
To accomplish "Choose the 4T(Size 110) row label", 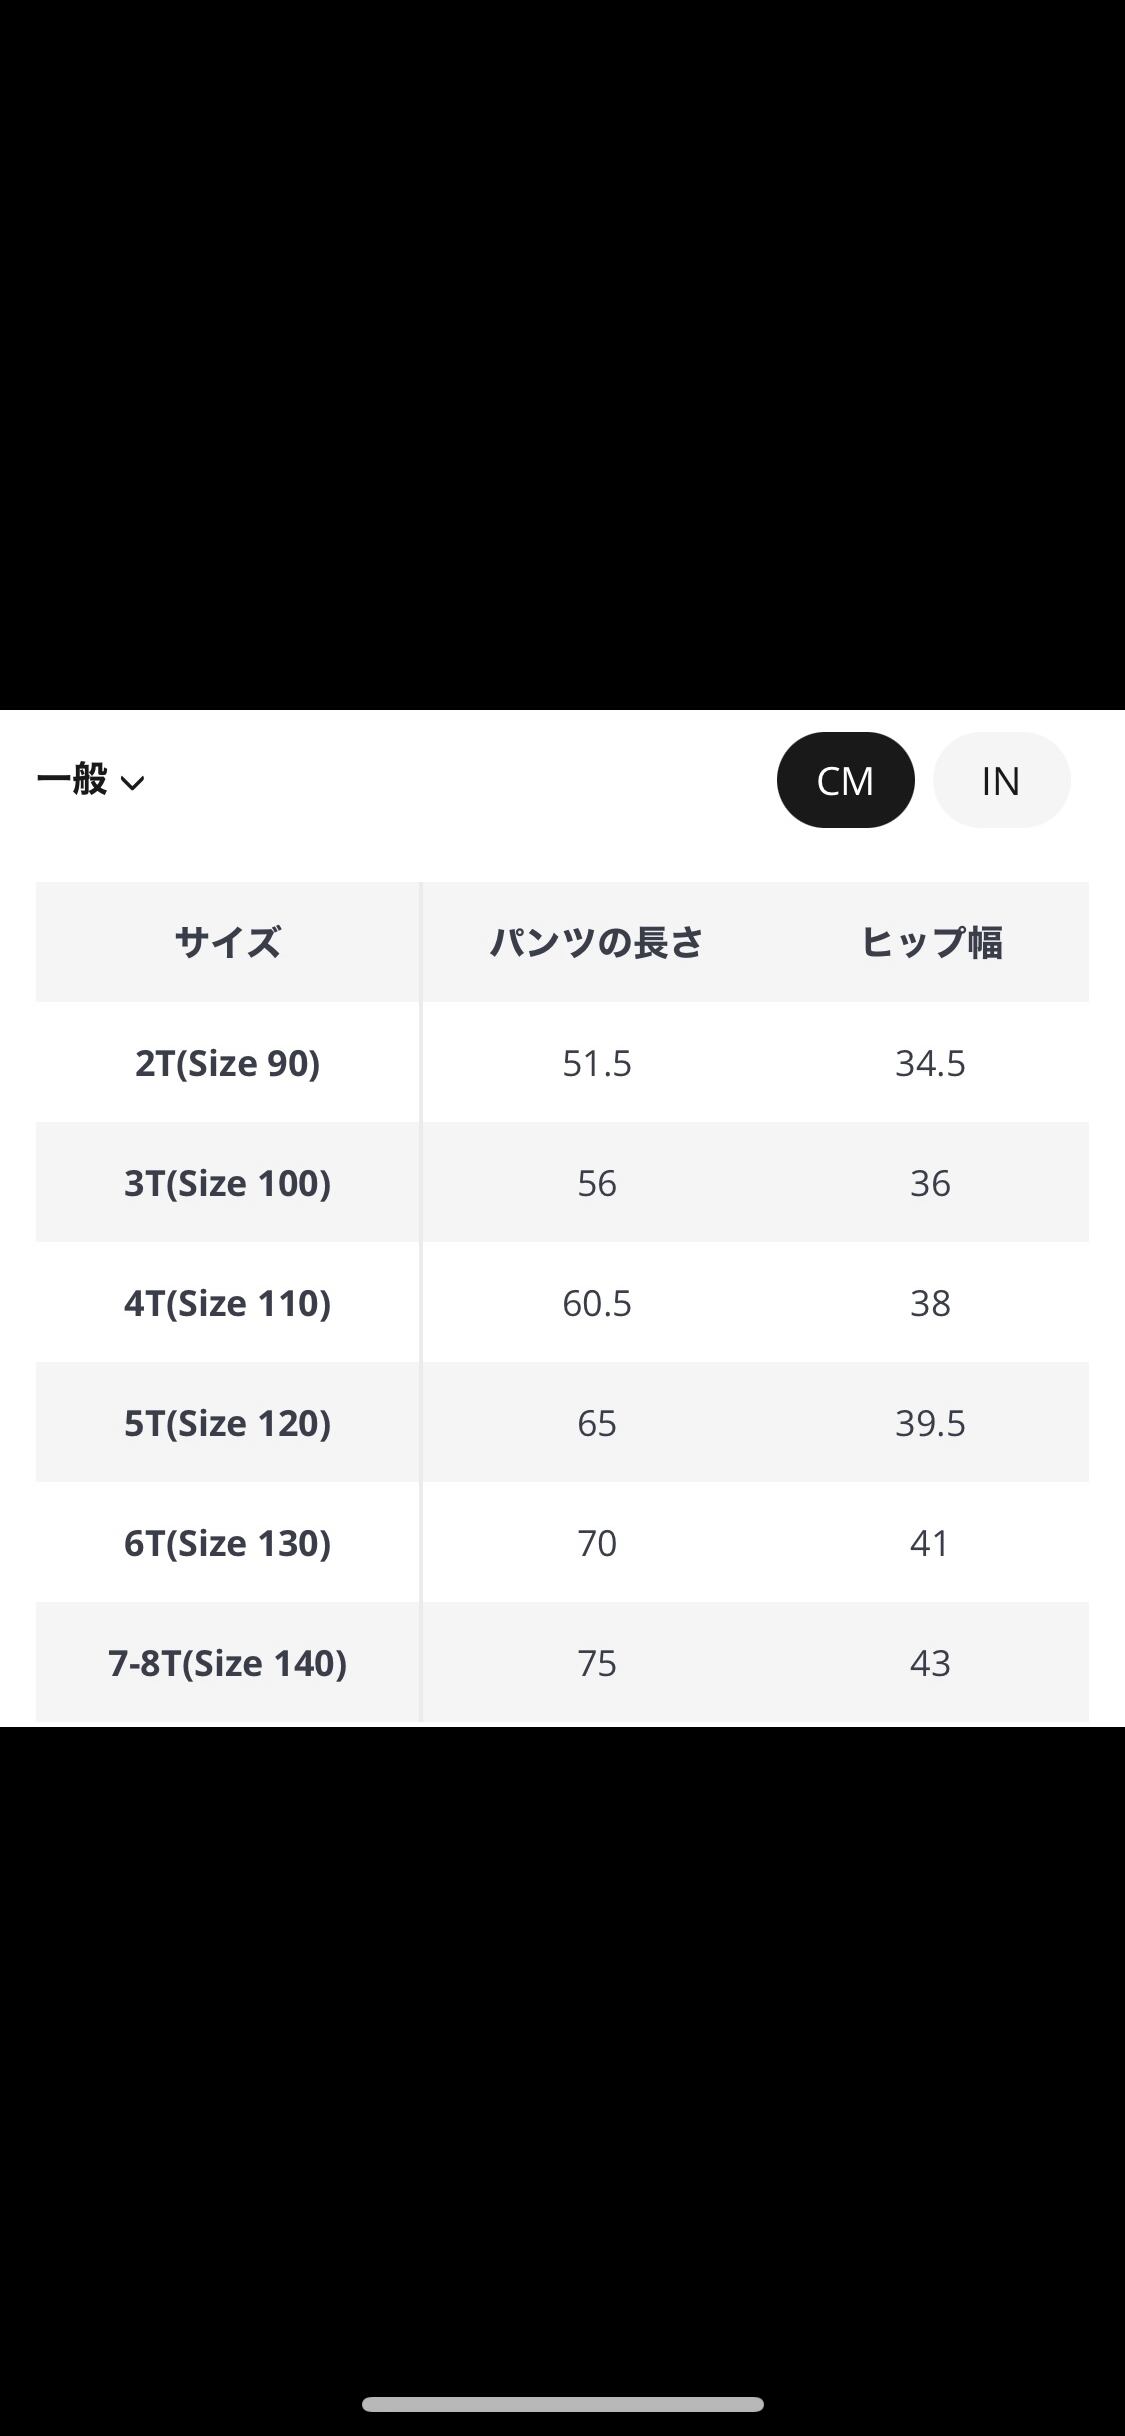I will coord(228,1303).
